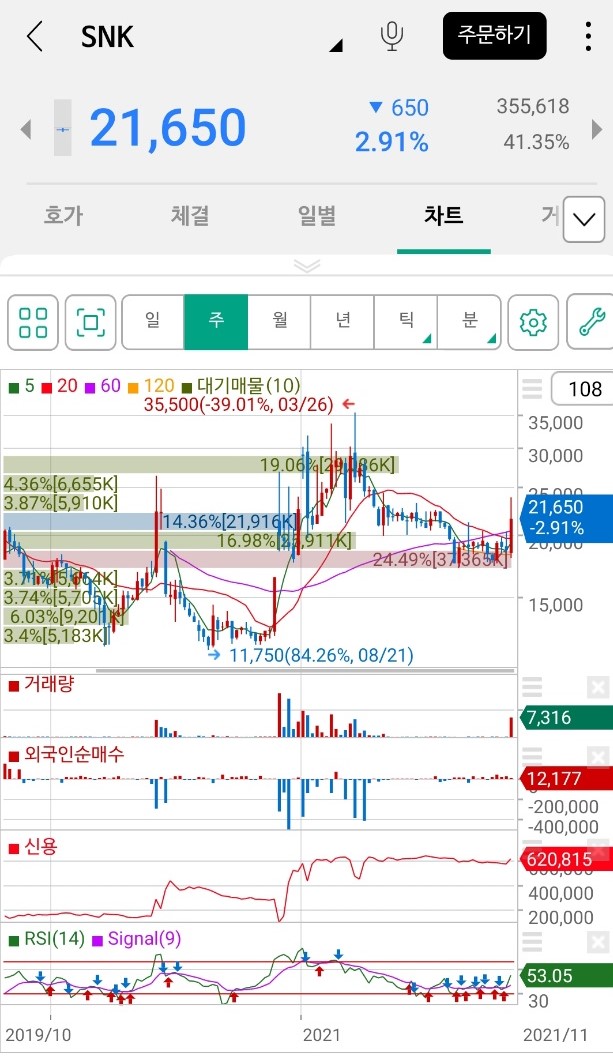This screenshot has width=613, height=1057.
Task: Tap the microphone voice search icon
Action: (392, 36)
